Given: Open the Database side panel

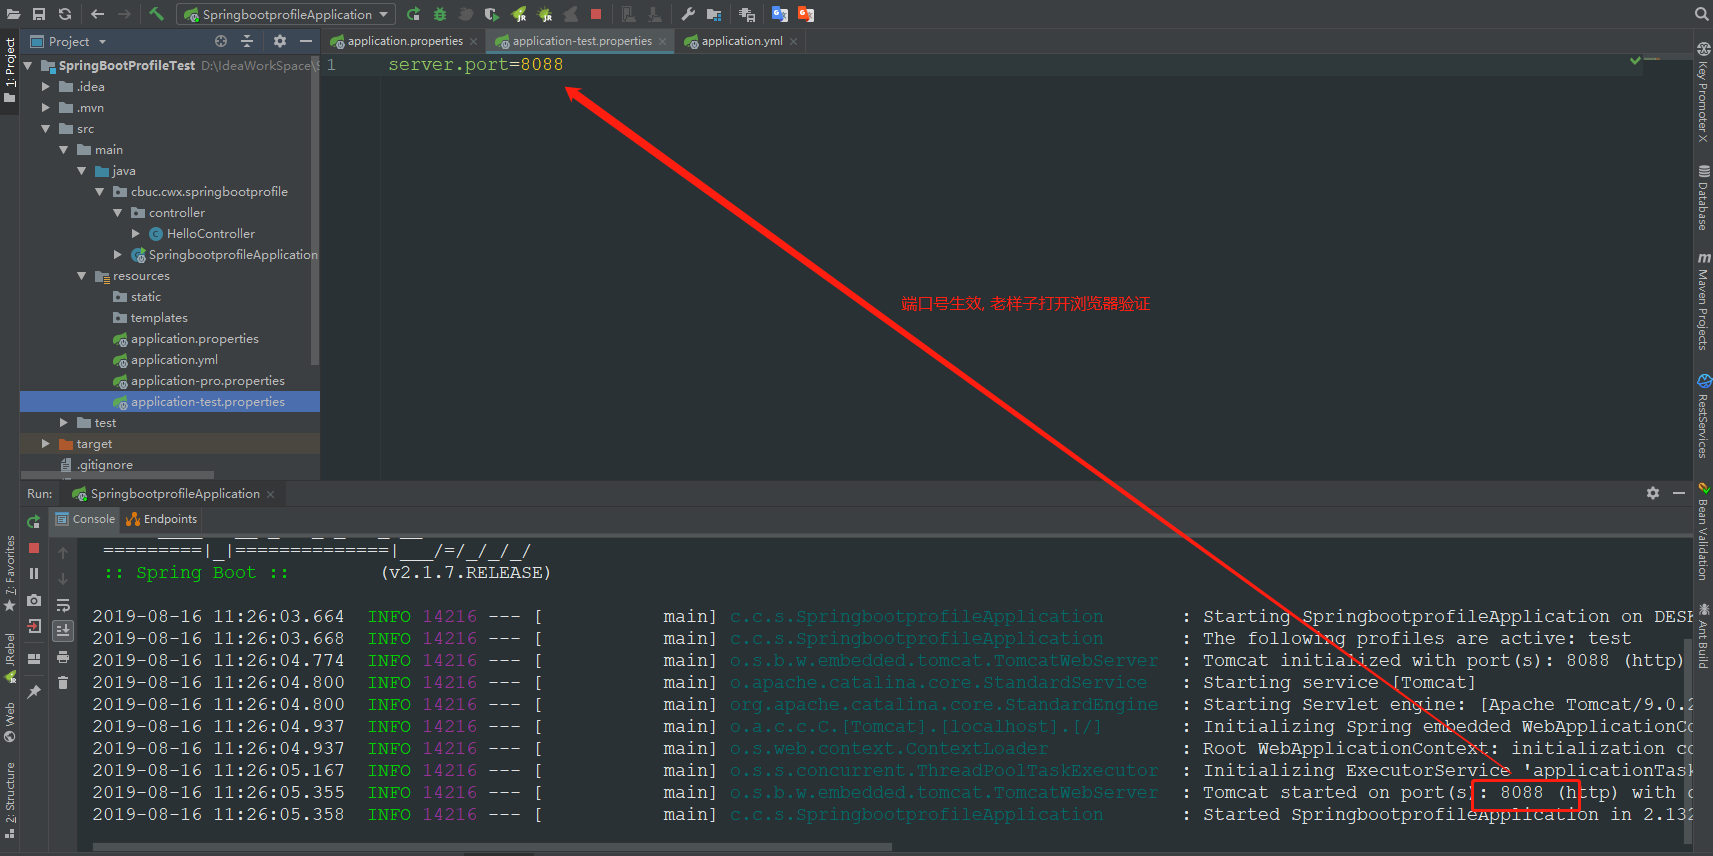Looking at the screenshot, I should pyautogui.click(x=1703, y=198).
